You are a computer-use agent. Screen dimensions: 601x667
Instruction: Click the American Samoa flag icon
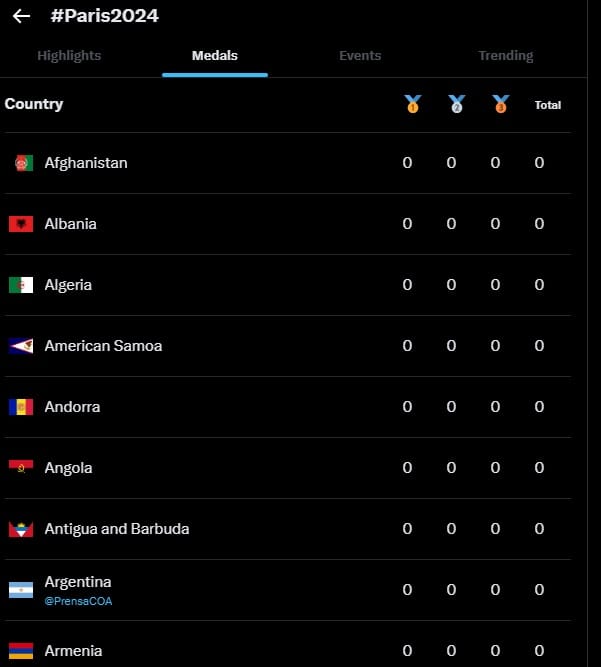coord(21,346)
